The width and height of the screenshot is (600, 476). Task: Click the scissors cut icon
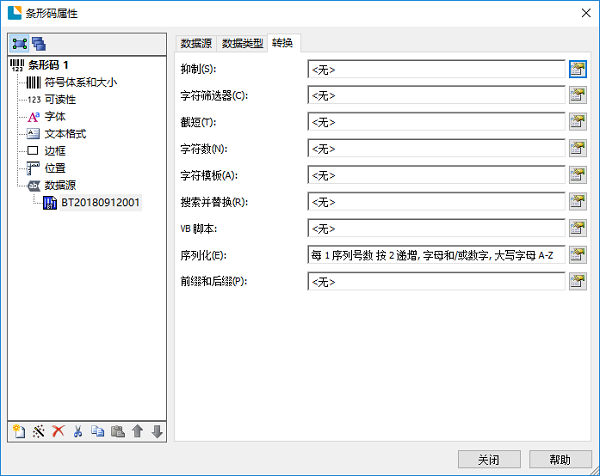pyautogui.click(x=78, y=431)
